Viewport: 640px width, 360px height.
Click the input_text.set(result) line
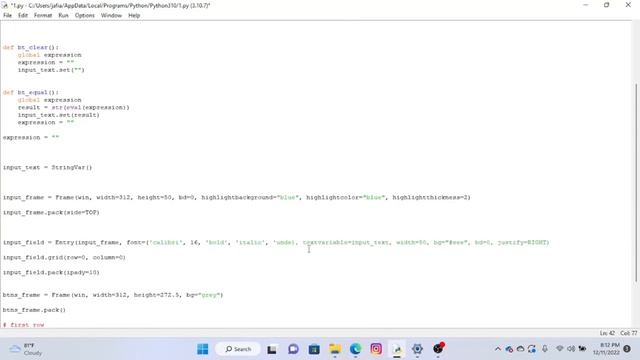point(58,115)
